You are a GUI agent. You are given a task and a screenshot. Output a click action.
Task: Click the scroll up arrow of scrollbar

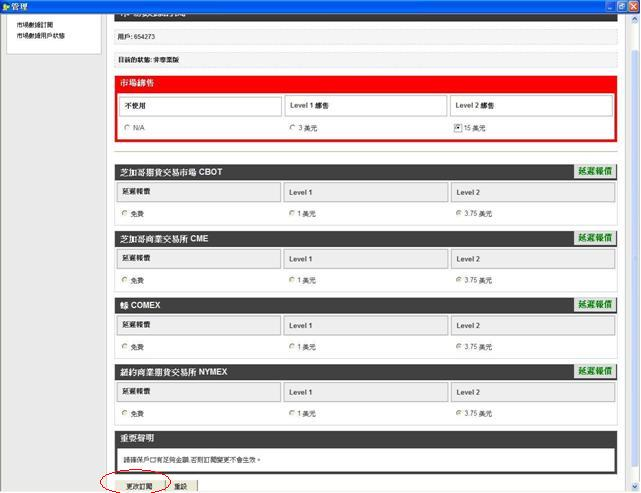(x=635, y=19)
